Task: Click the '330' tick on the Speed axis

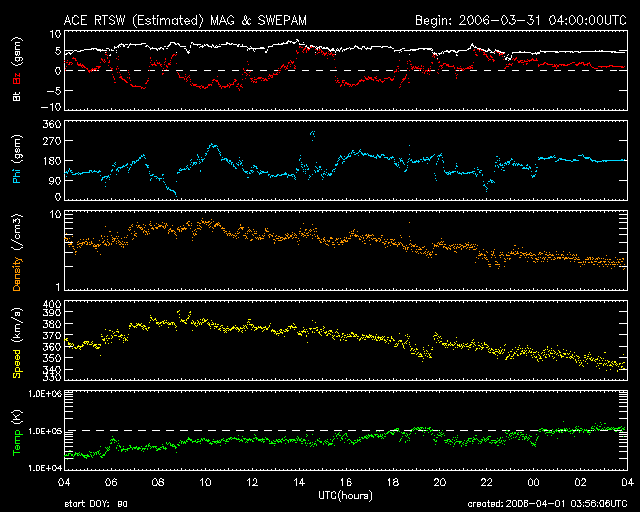Action: 52,377
